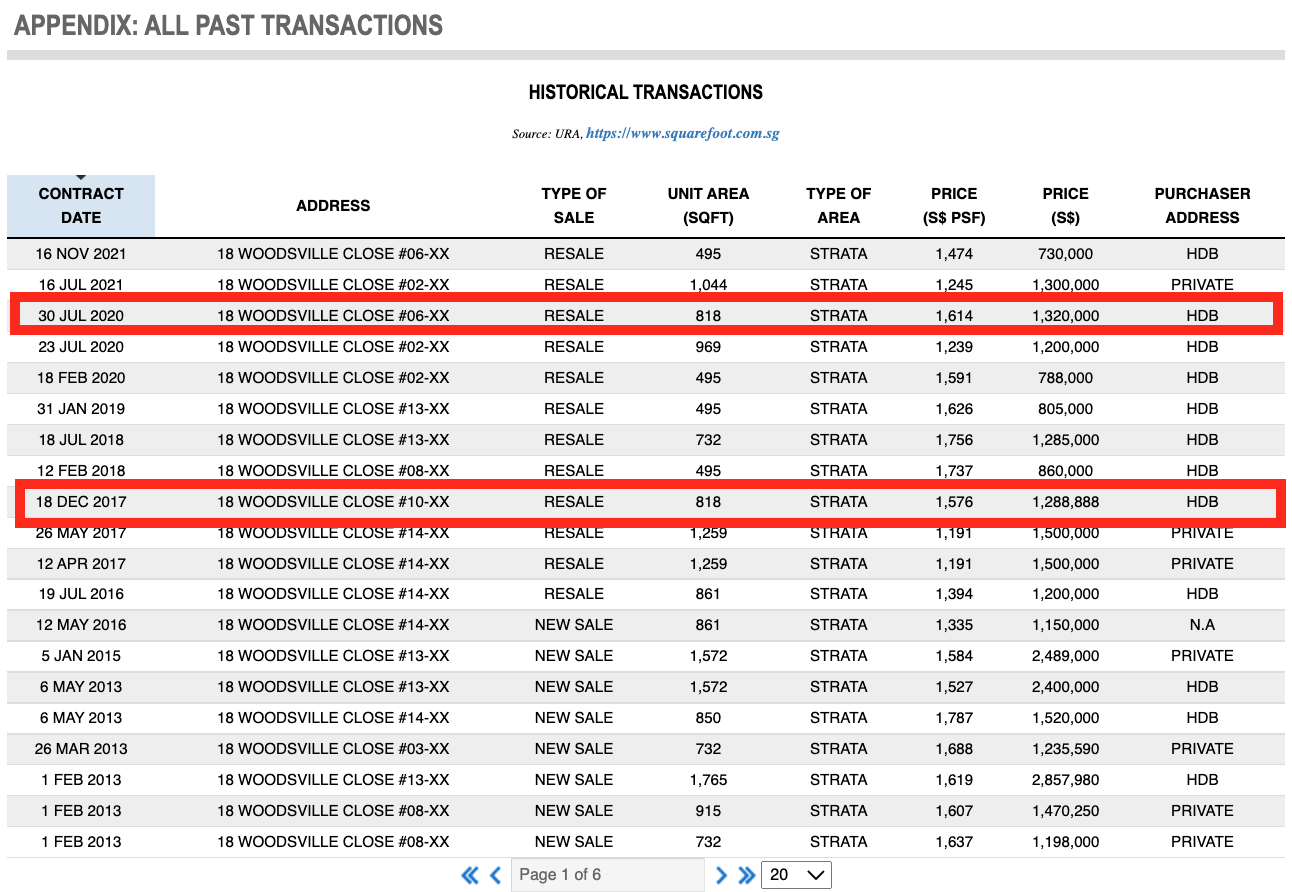Click the 969 unit area cell

coord(708,347)
